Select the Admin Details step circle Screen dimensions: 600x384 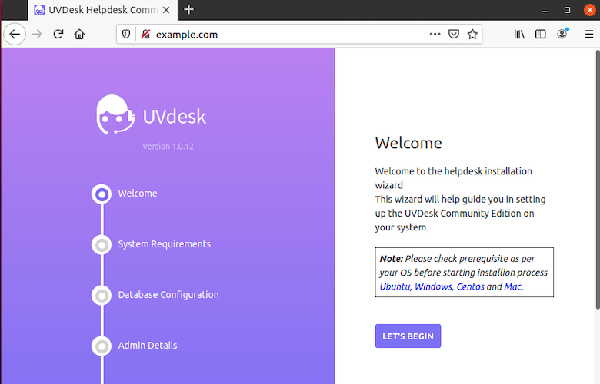coord(102,346)
